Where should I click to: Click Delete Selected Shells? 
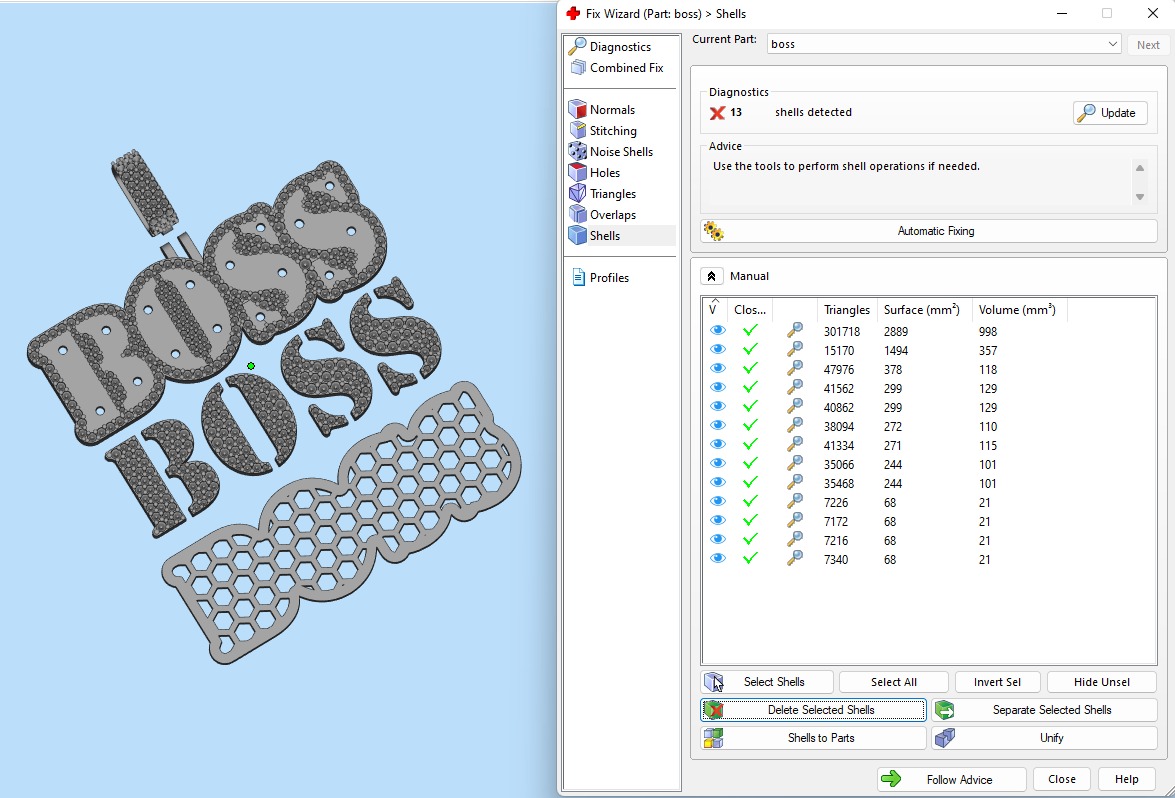[x=813, y=710]
